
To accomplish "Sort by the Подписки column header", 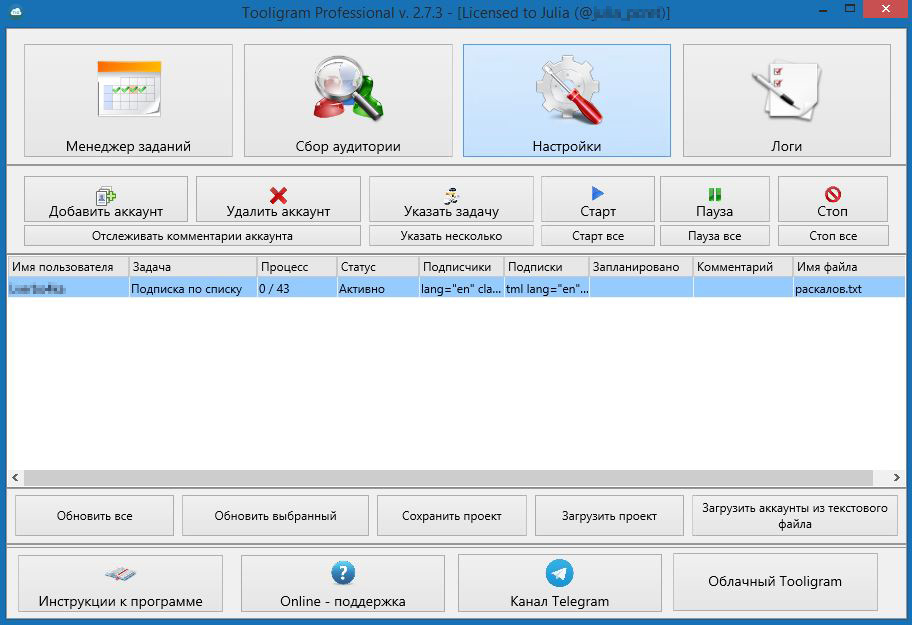I will 547,267.
